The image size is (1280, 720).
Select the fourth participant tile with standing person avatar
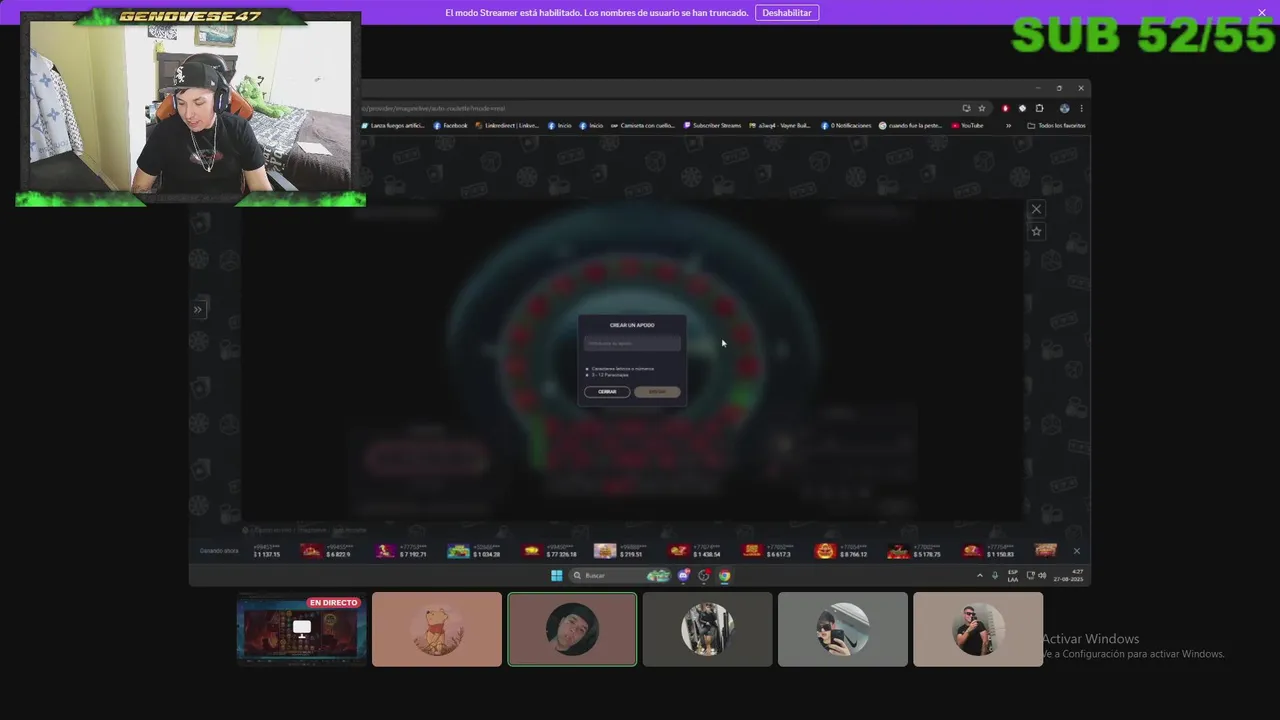(x=707, y=629)
